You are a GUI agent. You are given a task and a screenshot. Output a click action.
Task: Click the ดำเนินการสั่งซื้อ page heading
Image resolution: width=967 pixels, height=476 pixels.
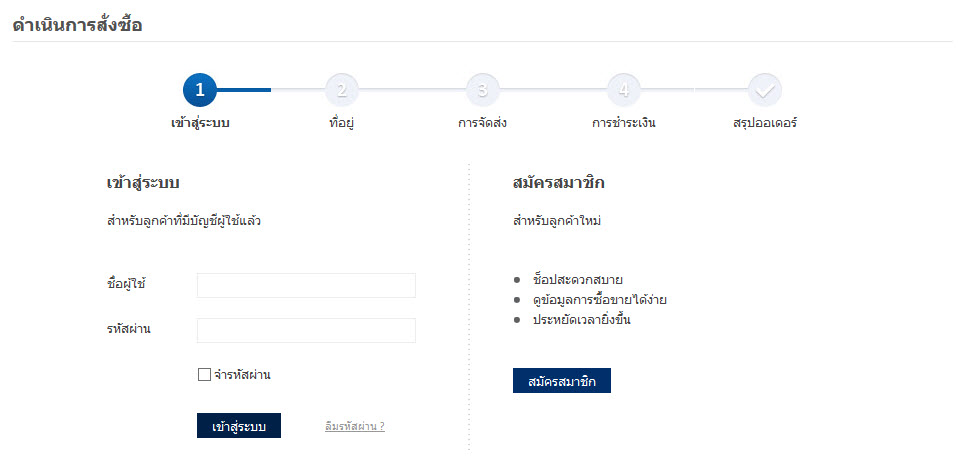[x=78, y=25]
